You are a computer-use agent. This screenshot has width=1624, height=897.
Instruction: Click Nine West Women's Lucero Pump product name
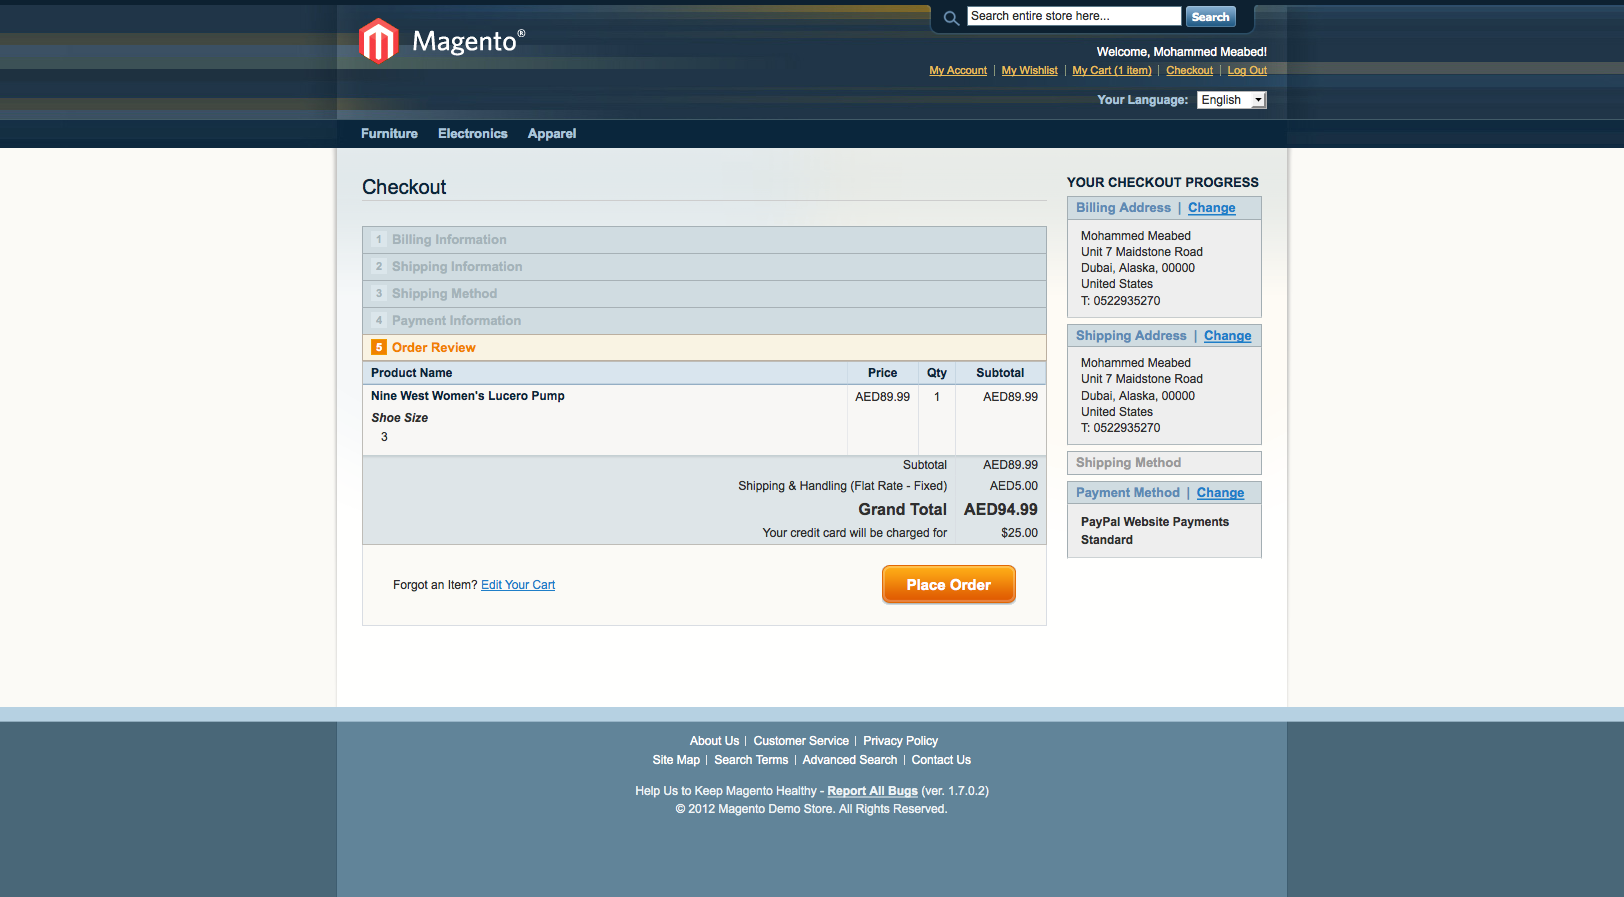click(468, 396)
